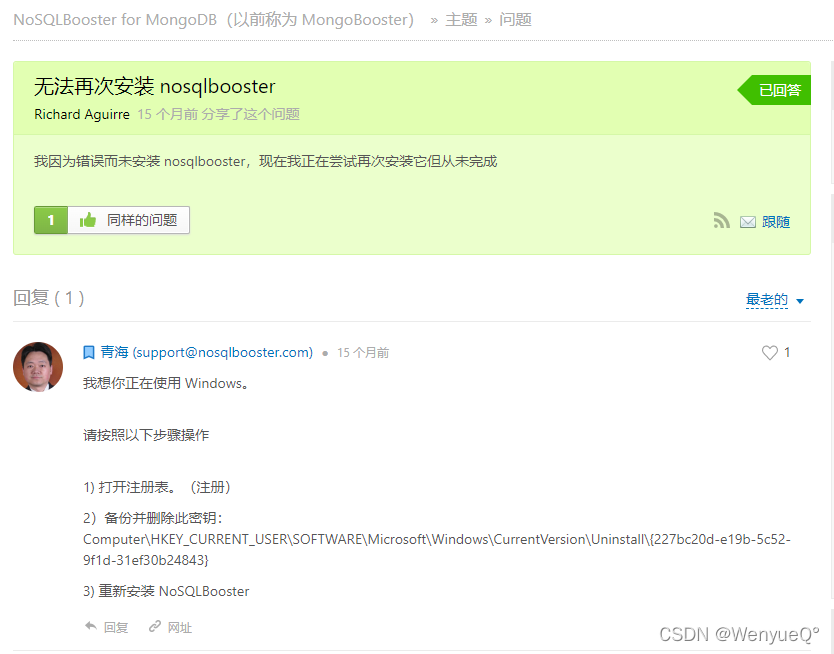Click the thumbs-up icon
Viewport: 834px width, 654px height.
coord(88,220)
